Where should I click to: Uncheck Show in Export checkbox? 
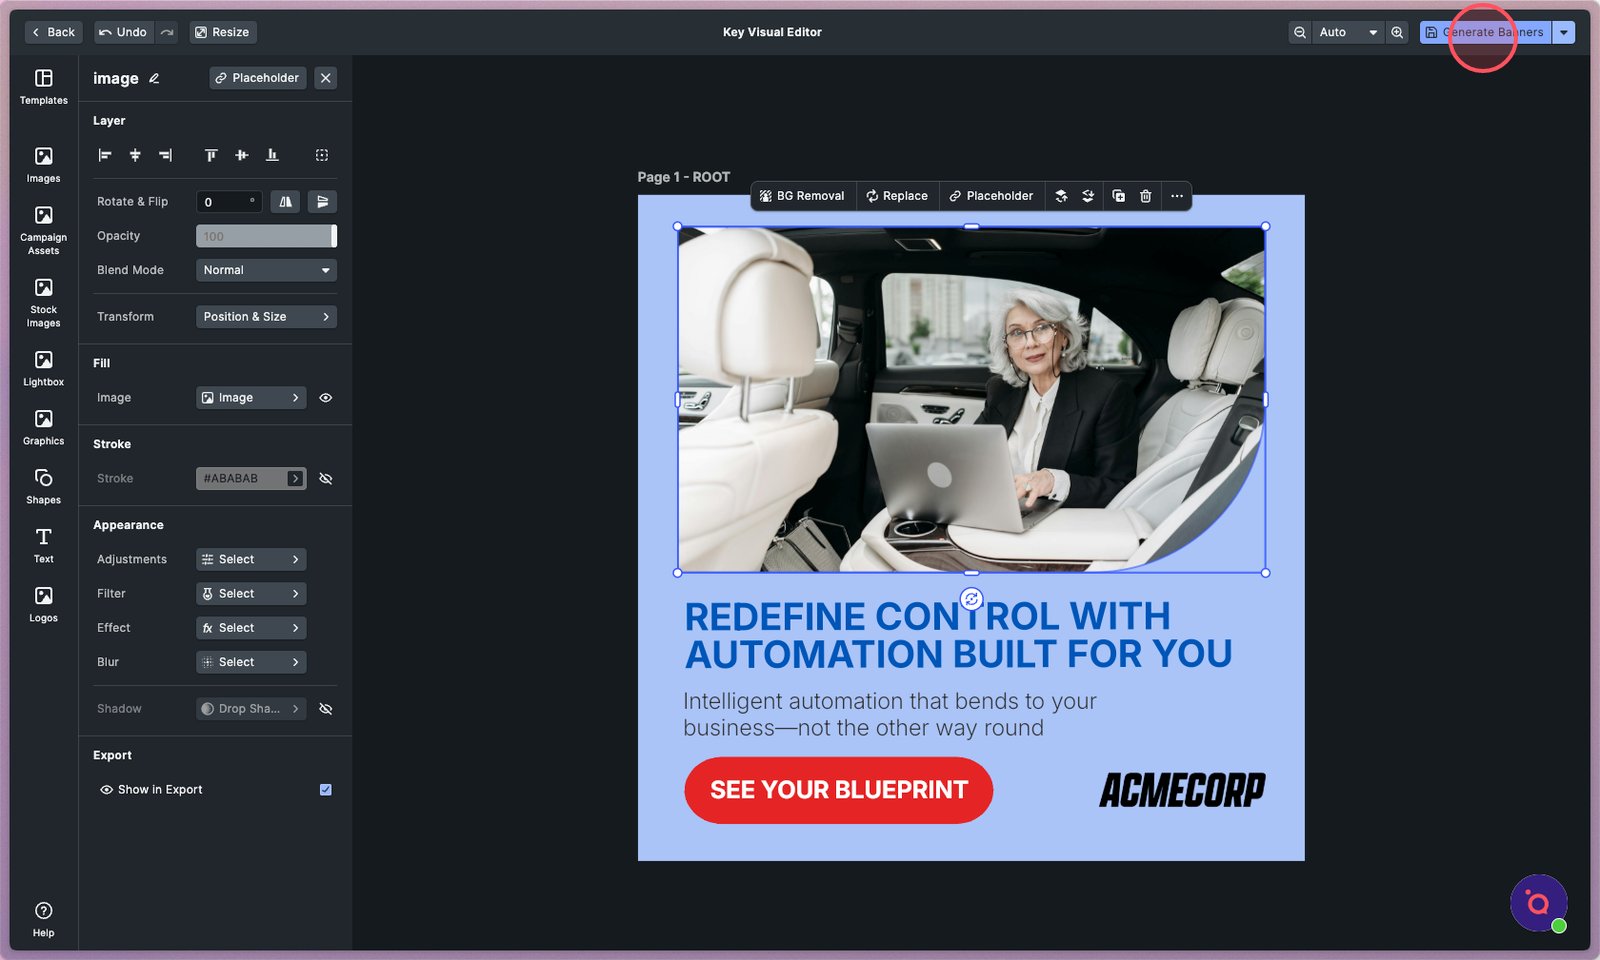tap(326, 790)
